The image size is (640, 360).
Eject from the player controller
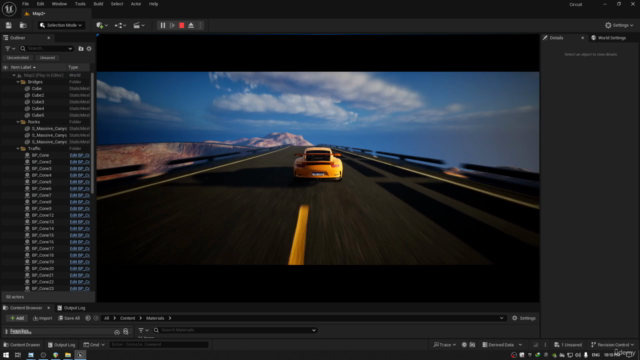click(191, 25)
